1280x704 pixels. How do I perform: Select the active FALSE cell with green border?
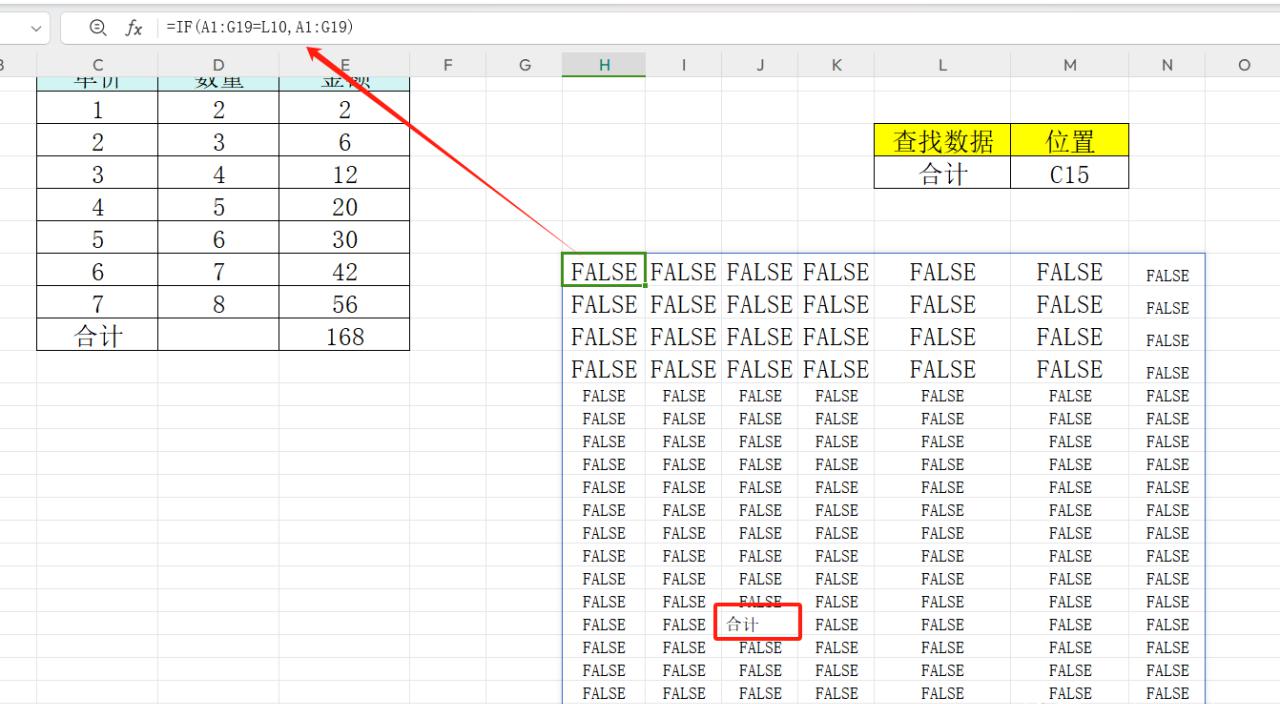tap(604, 271)
